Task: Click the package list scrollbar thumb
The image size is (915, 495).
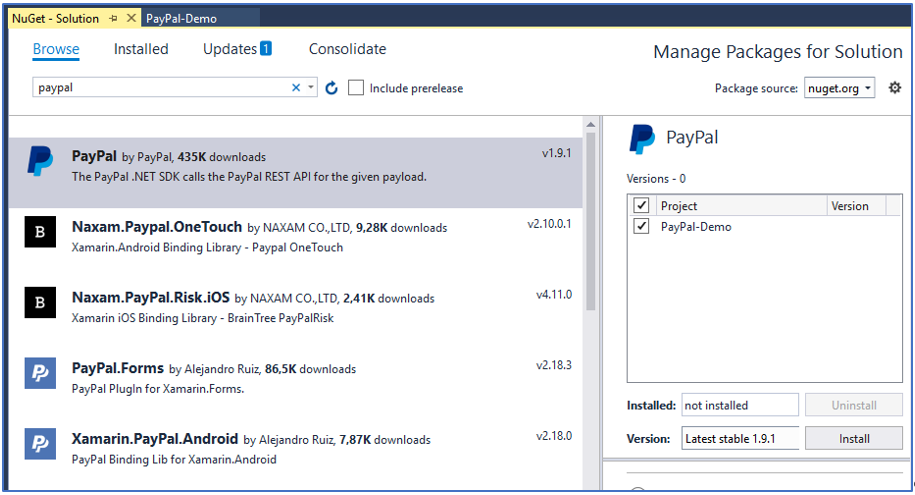Action: [591, 222]
